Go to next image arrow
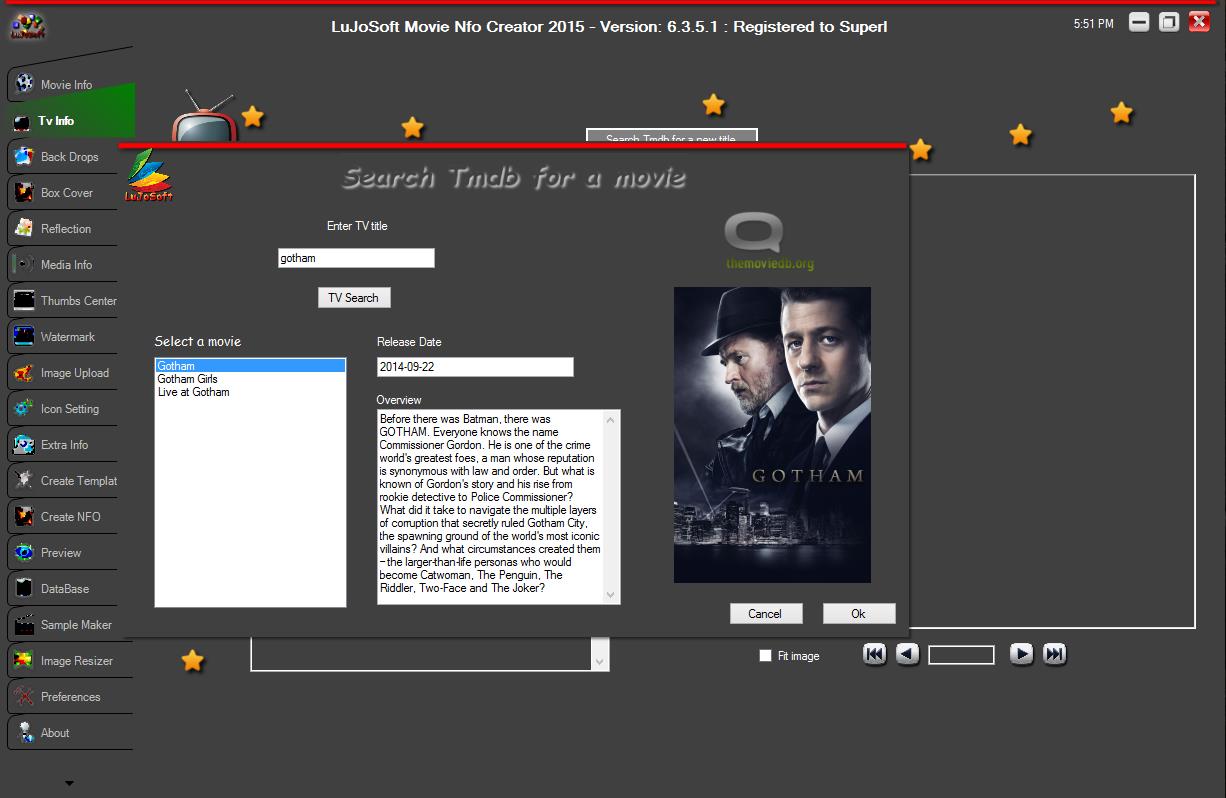This screenshot has height=798, width=1226. coord(1021,654)
